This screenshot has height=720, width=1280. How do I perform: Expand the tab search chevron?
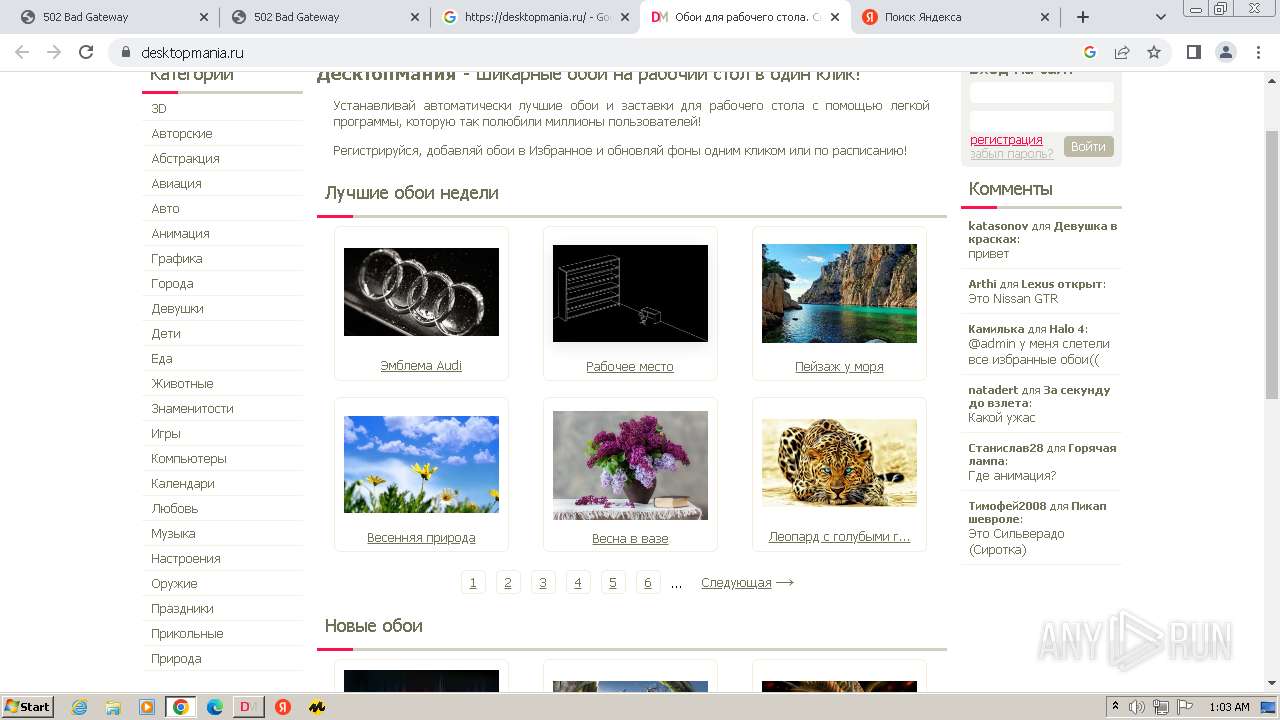(1161, 17)
